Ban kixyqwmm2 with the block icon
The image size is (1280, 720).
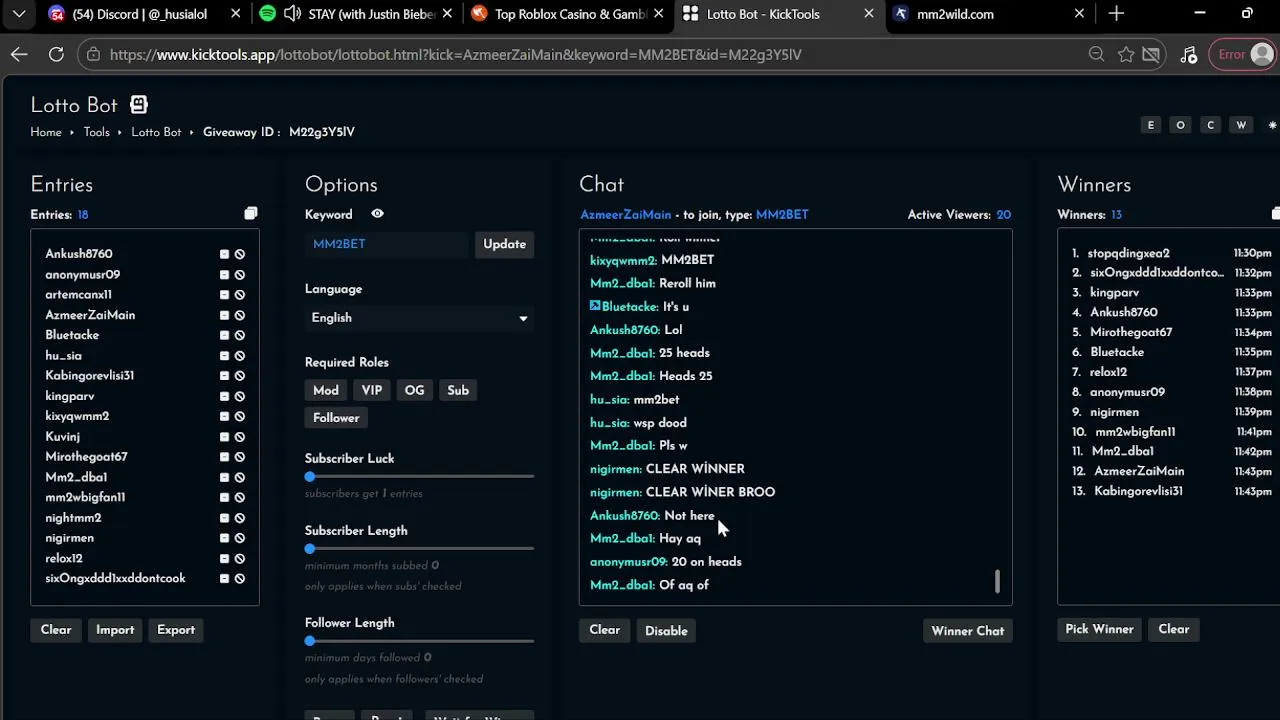pyautogui.click(x=240, y=416)
